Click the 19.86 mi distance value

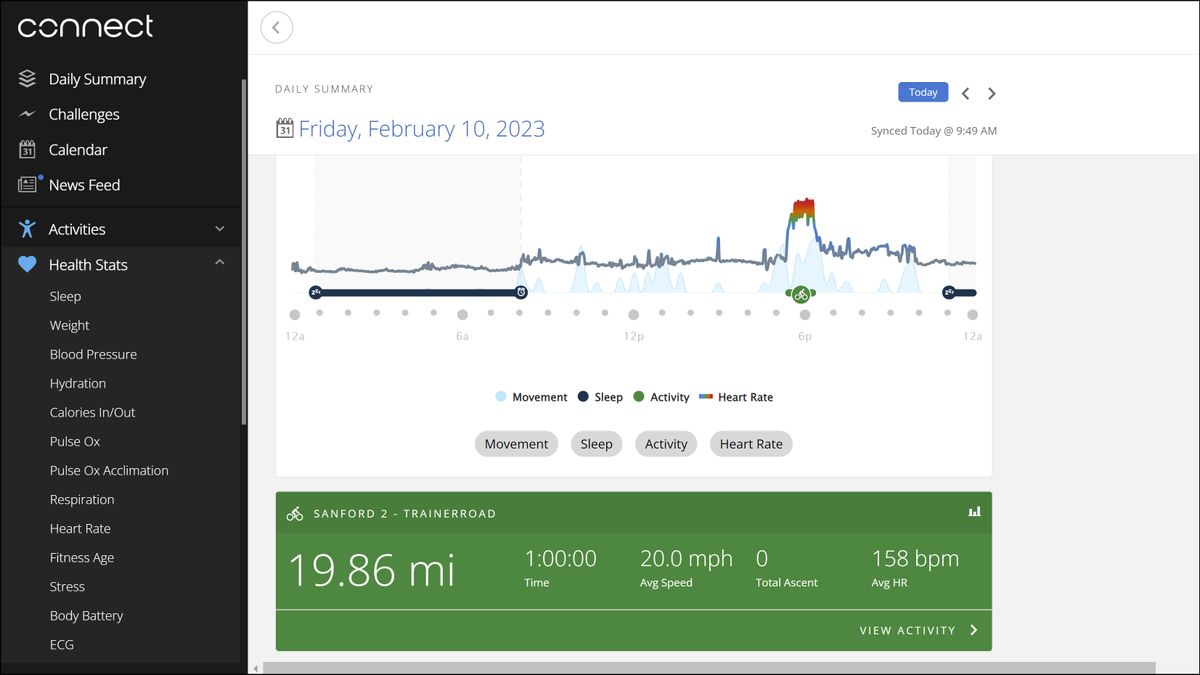(372, 570)
